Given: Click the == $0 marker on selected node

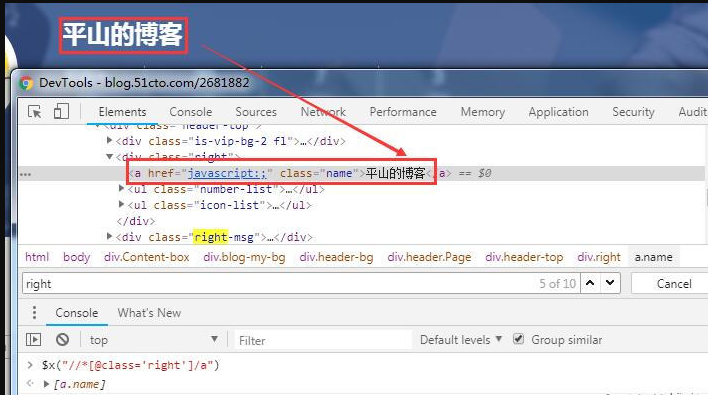Looking at the screenshot, I should click(x=475, y=173).
